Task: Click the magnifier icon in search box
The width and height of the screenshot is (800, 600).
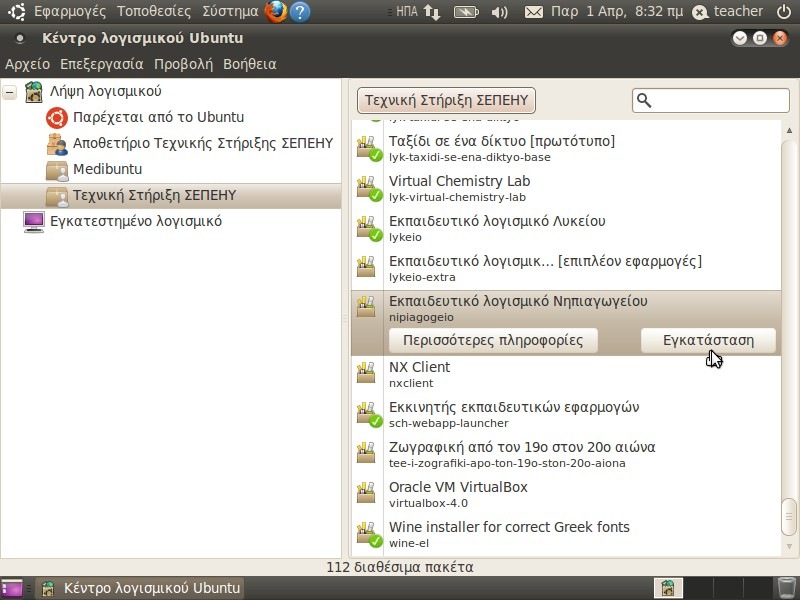Action: [x=644, y=101]
